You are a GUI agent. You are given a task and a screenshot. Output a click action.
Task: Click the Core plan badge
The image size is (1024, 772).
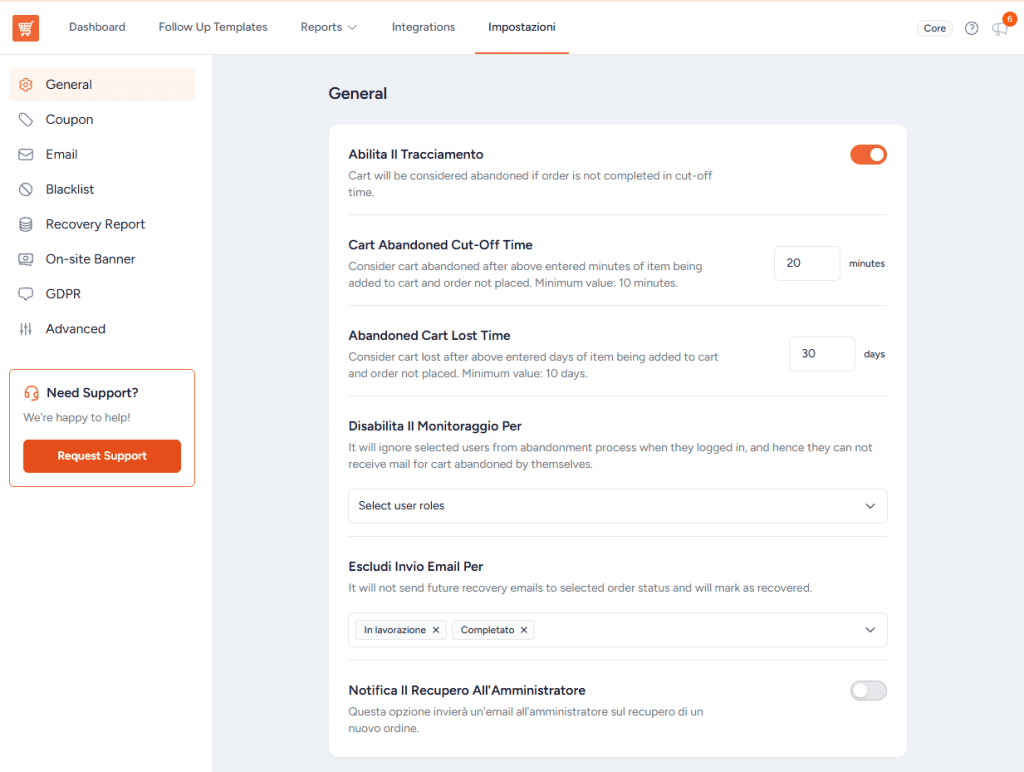[935, 28]
